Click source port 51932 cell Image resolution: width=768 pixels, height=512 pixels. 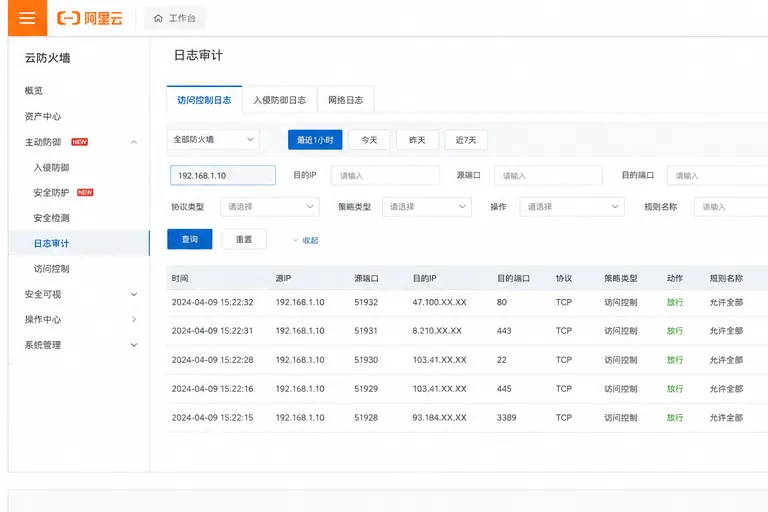click(x=366, y=302)
